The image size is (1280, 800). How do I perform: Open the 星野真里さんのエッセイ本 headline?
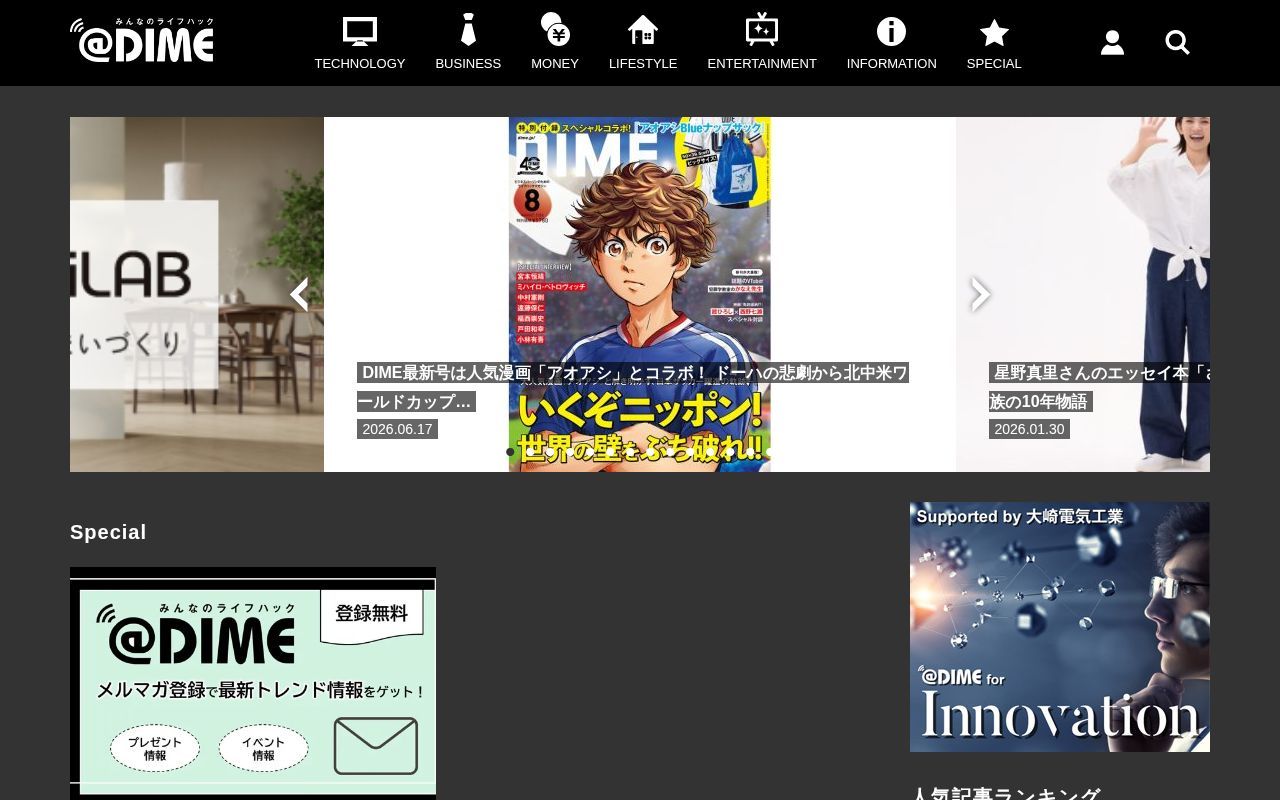(1099, 387)
